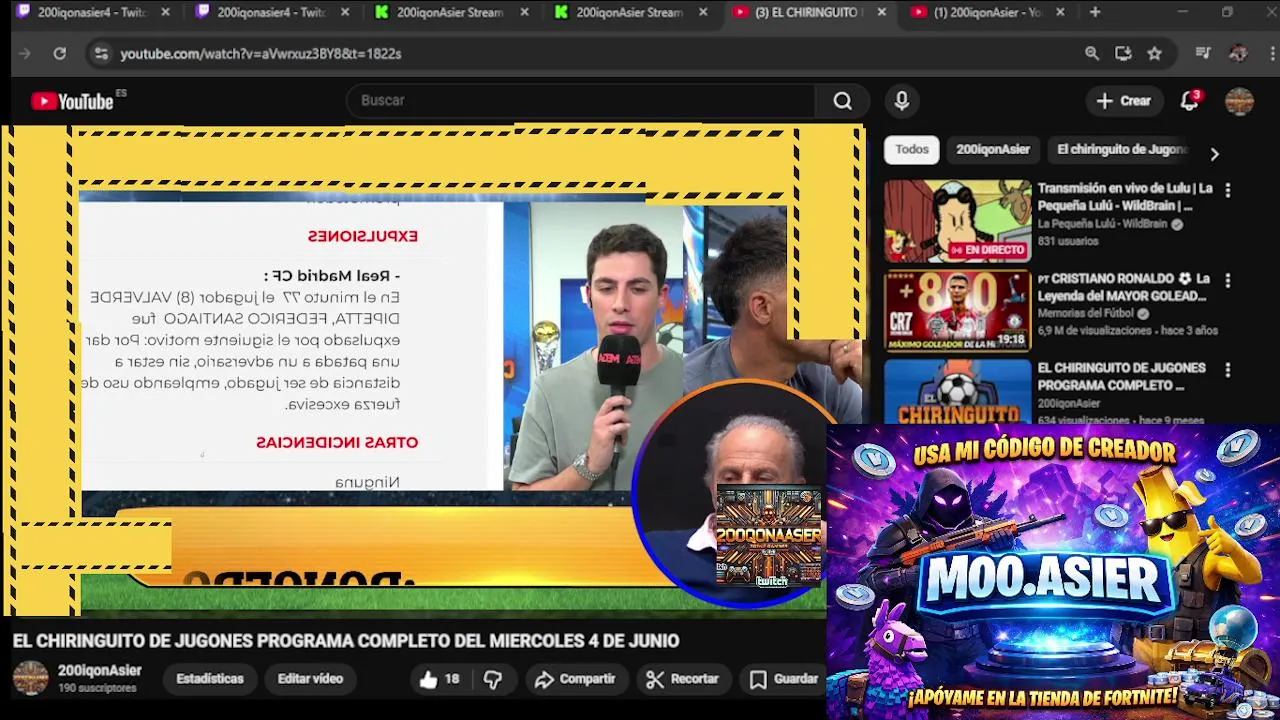Click the 190 suscriptores text
This screenshot has width=1280, height=720.
(x=97, y=689)
